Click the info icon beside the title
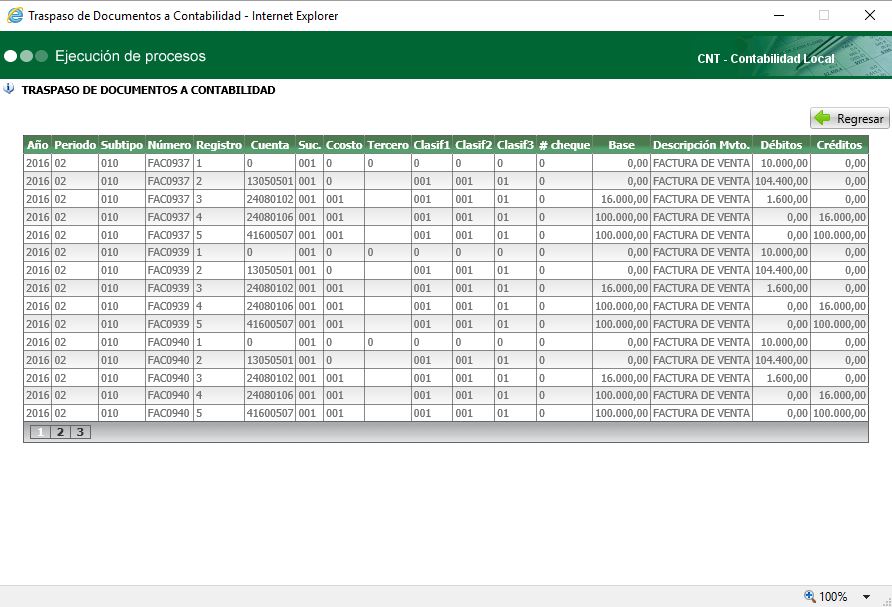Viewport: 892px width, 607px height. click(9, 89)
